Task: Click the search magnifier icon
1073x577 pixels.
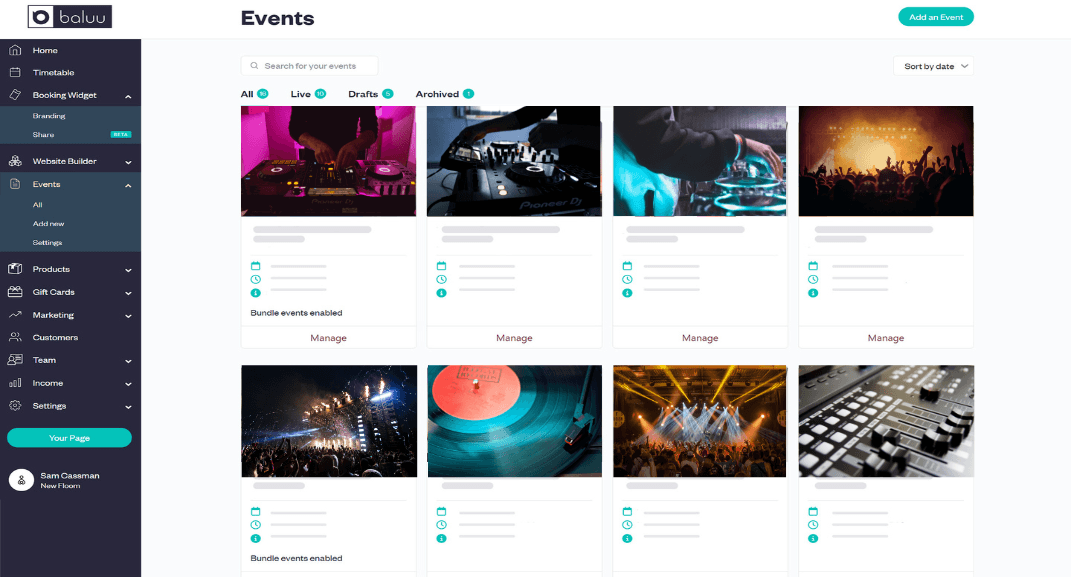Action: click(254, 66)
